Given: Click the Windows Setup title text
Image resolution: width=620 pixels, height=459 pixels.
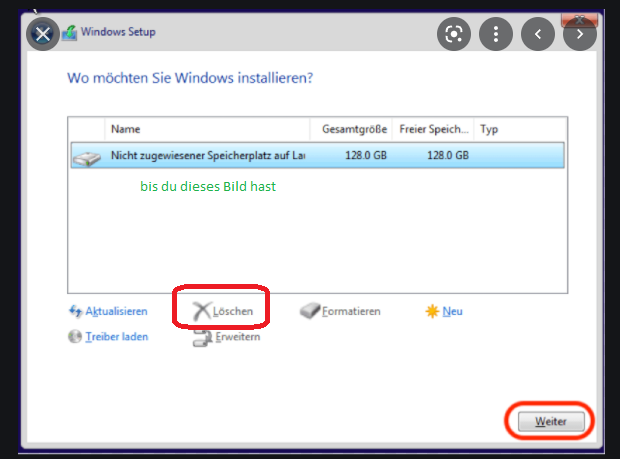Looking at the screenshot, I should (118, 32).
